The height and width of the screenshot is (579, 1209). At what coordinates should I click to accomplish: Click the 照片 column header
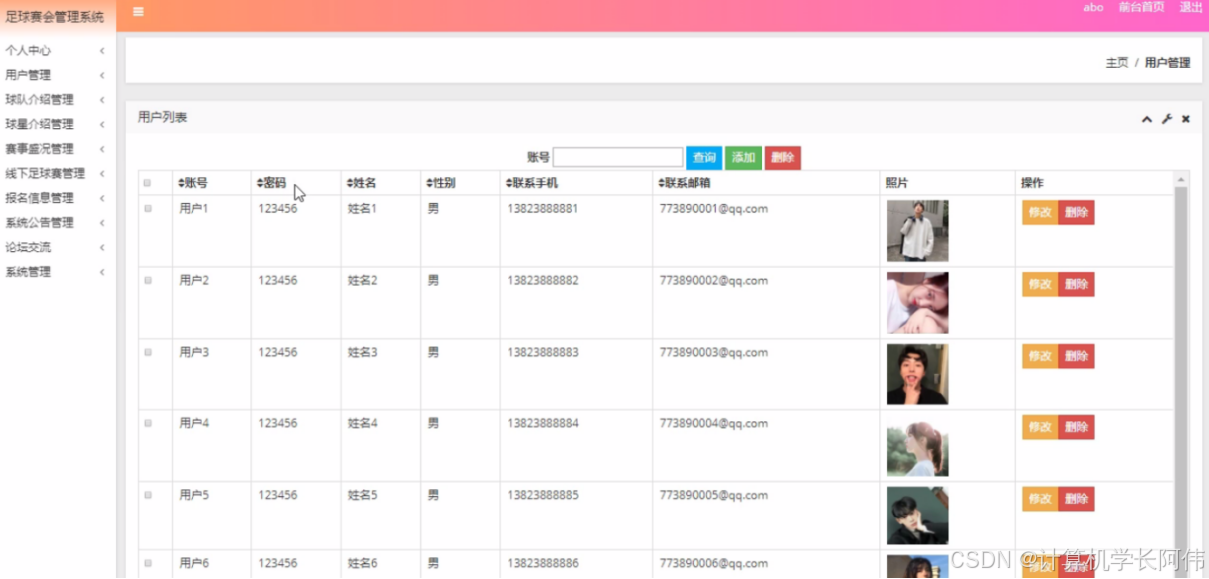click(x=897, y=183)
